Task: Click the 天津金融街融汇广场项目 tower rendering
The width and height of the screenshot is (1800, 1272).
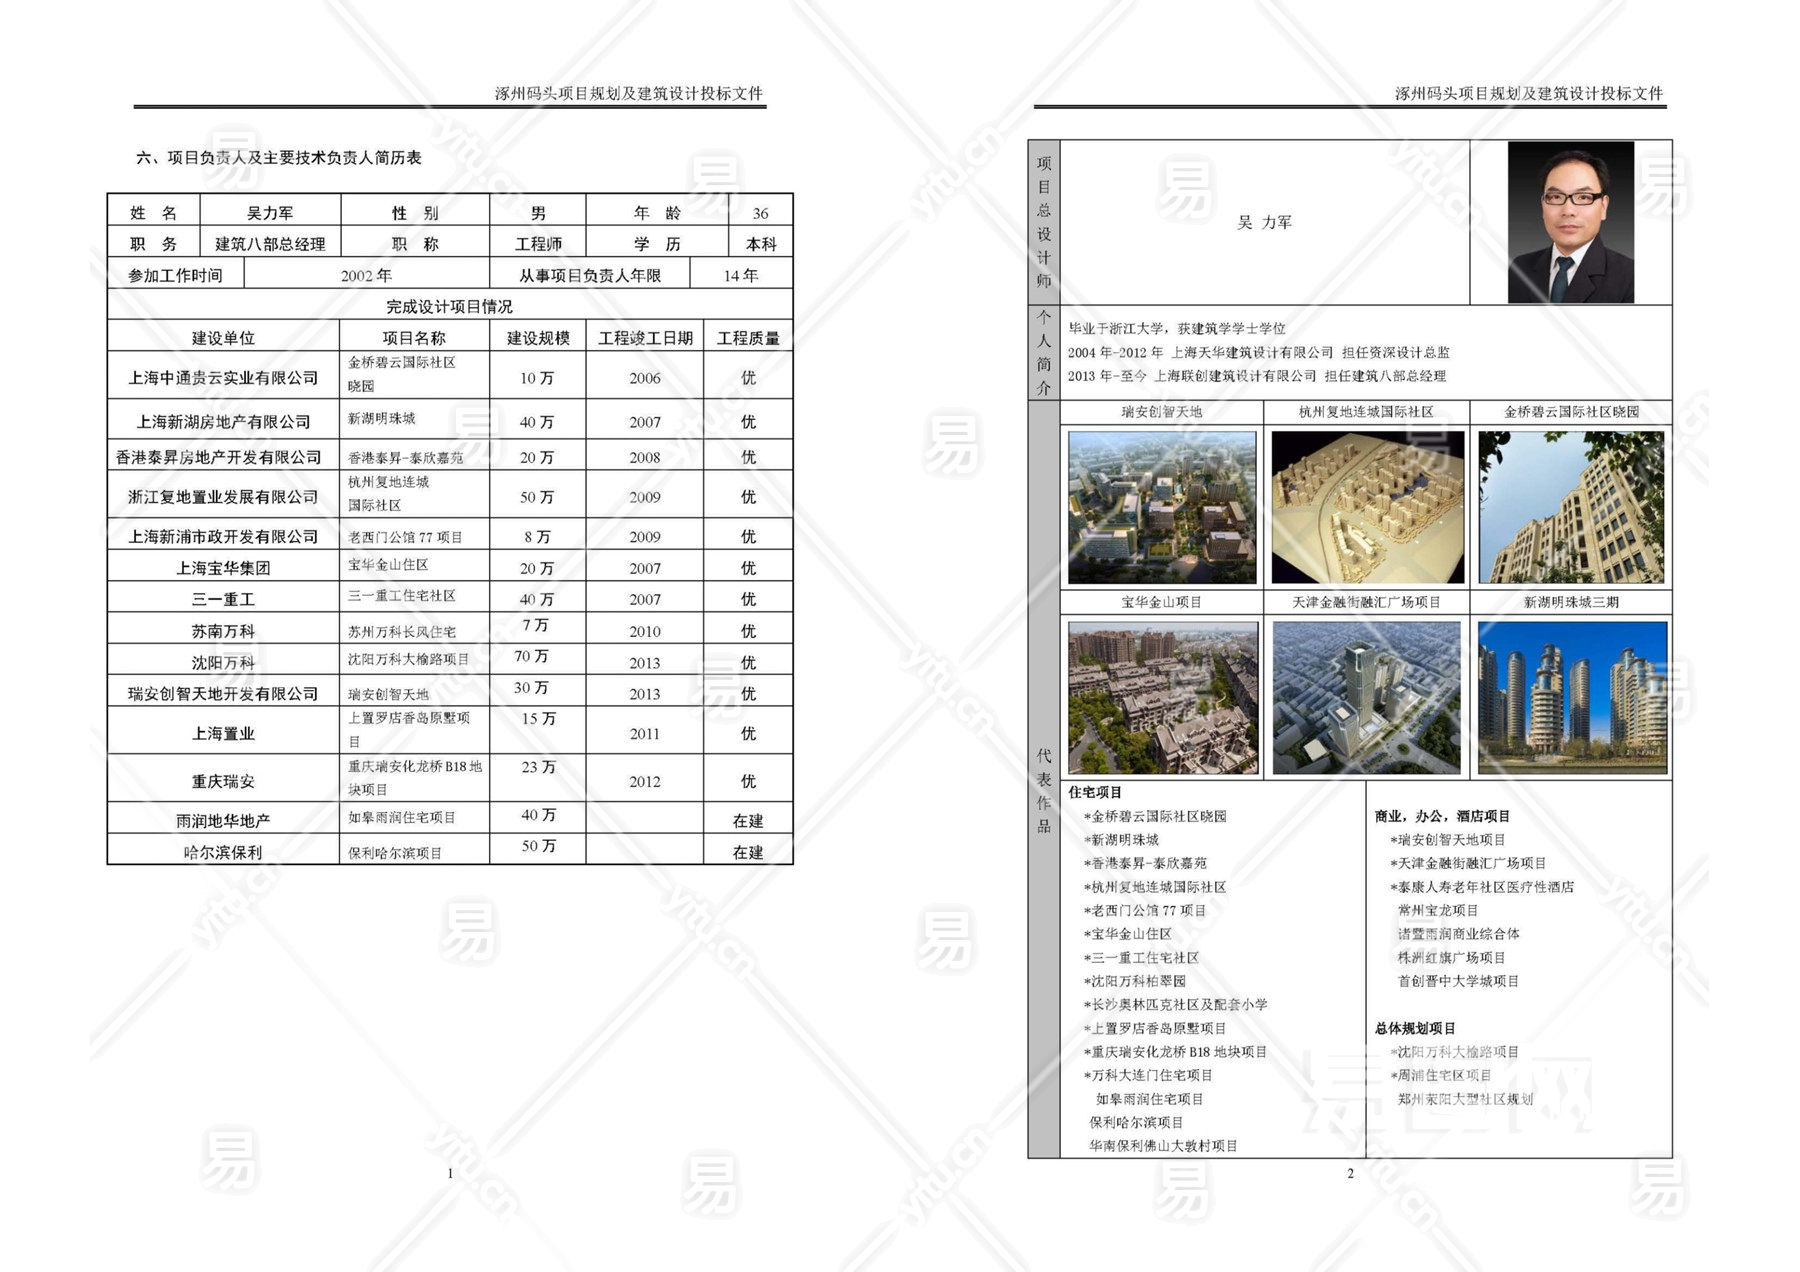Action: [1367, 697]
